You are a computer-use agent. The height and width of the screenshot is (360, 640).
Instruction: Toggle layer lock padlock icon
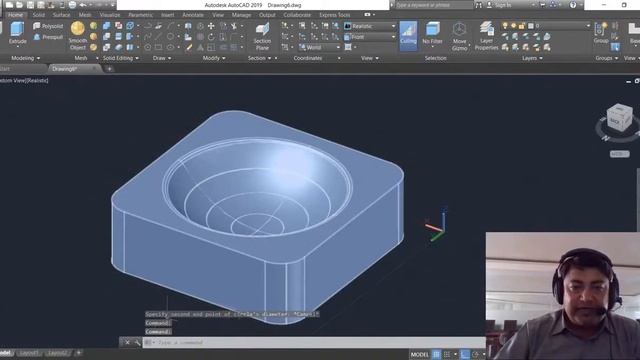522,26
